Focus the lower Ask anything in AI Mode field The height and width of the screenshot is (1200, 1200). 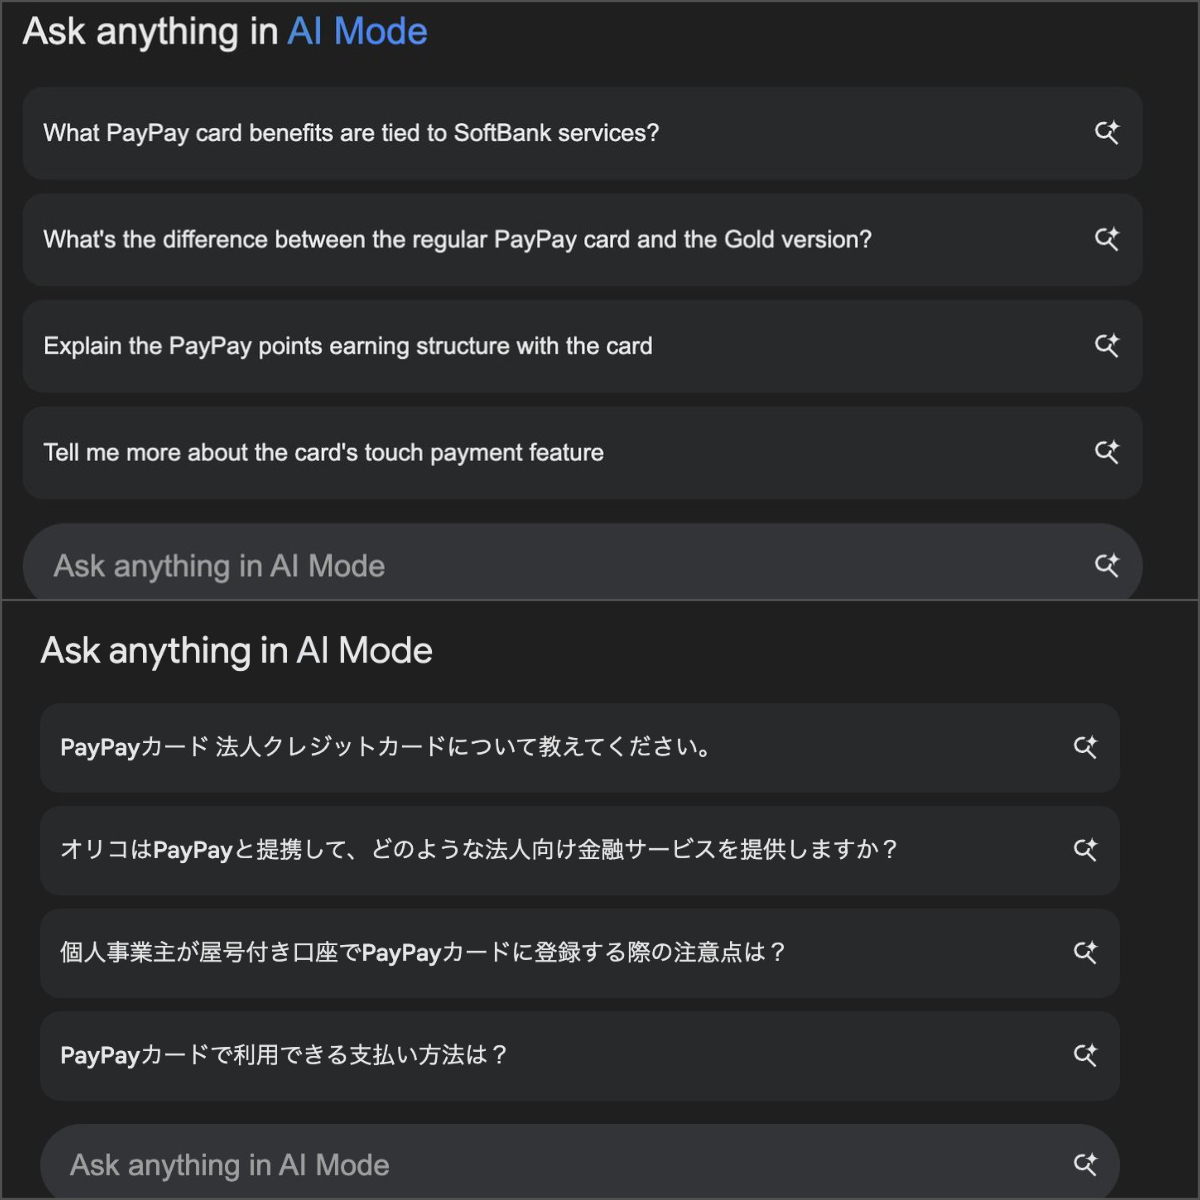[500, 1165]
